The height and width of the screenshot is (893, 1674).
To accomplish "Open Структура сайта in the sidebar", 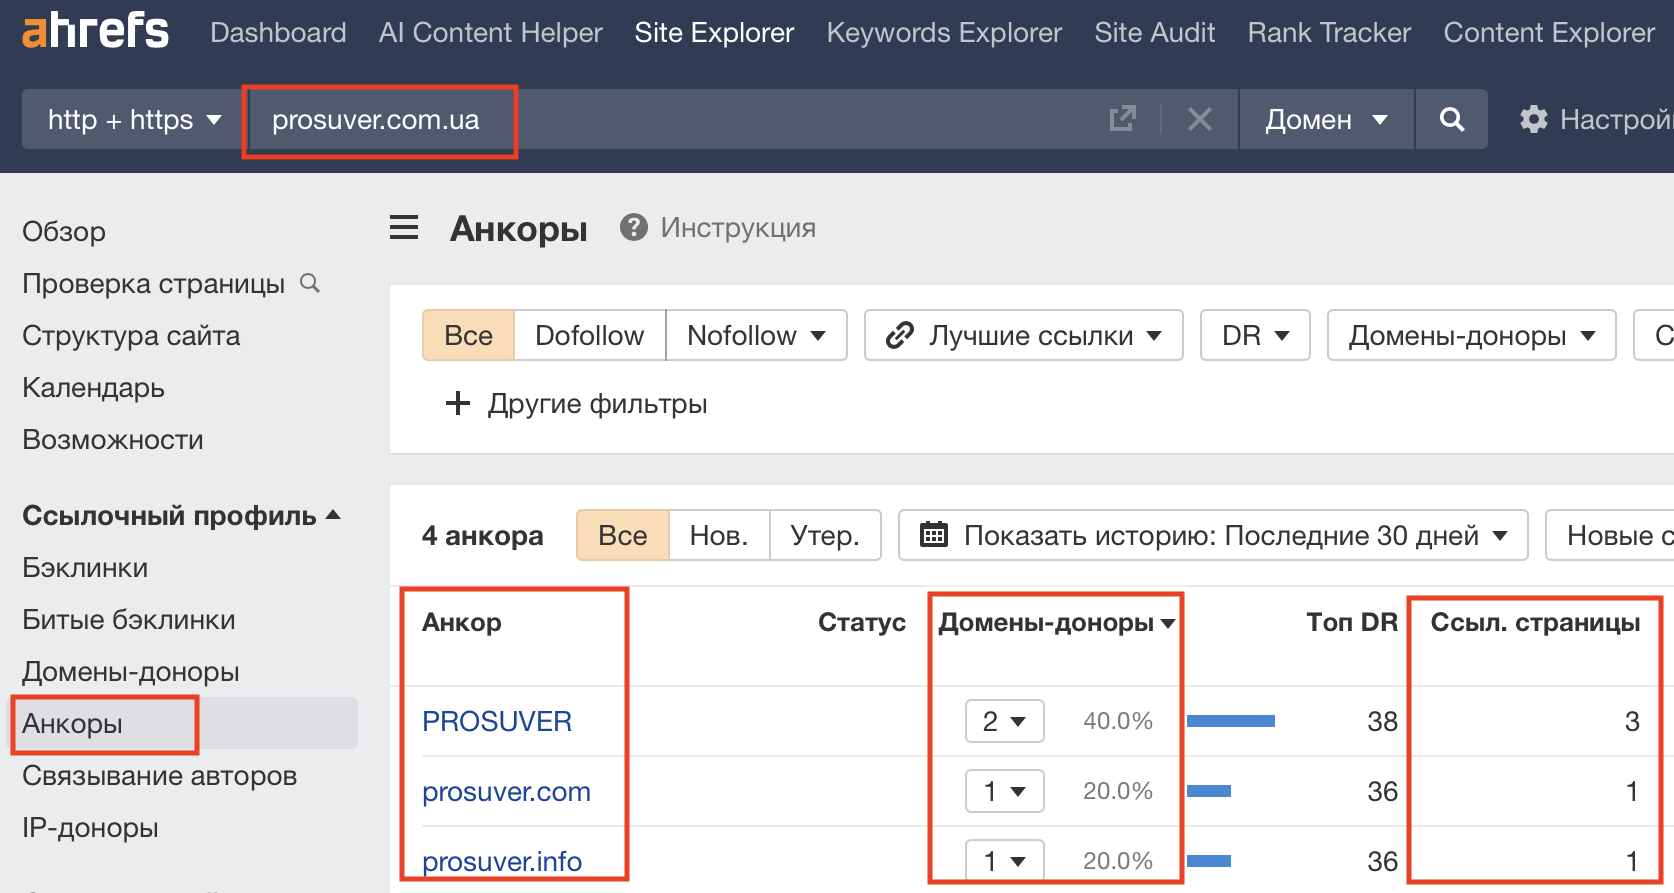I will [131, 335].
